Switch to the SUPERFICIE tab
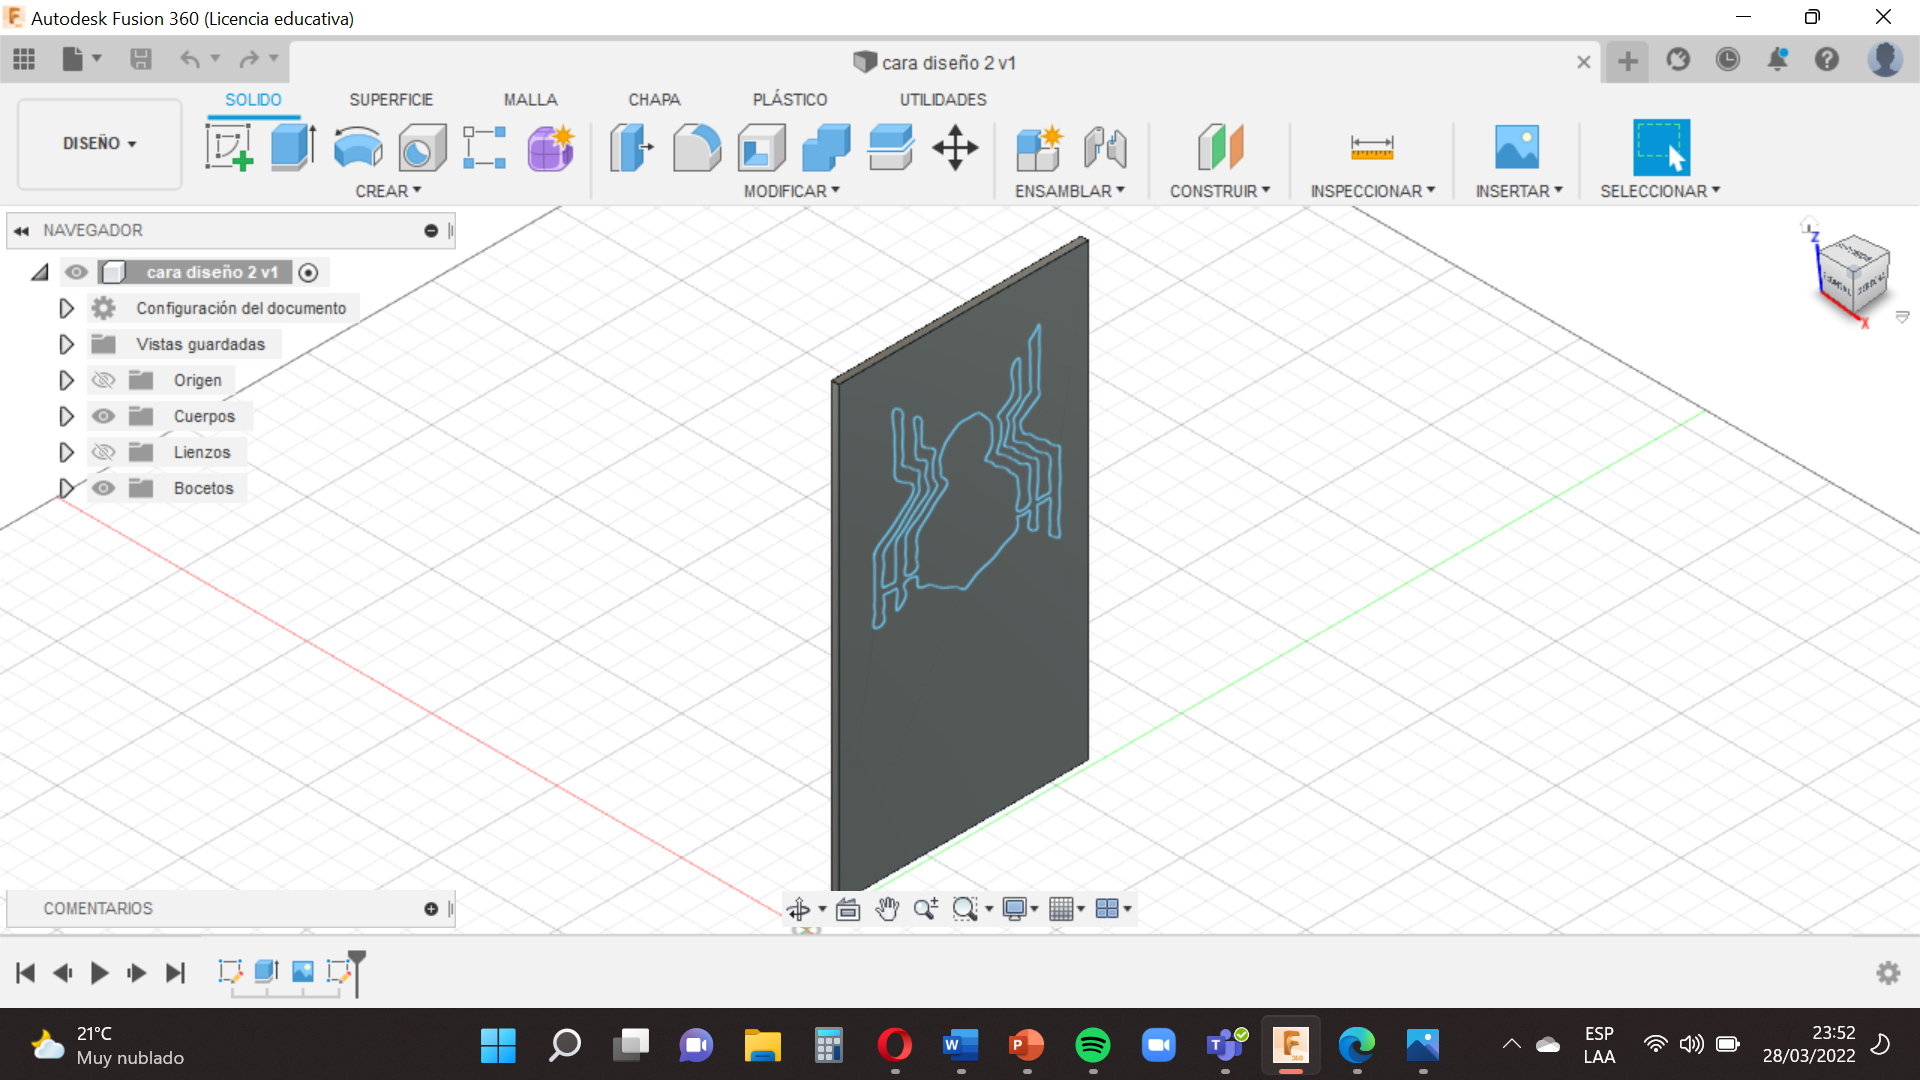Image resolution: width=1920 pixels, height=1080 pixels. [391, 100]
